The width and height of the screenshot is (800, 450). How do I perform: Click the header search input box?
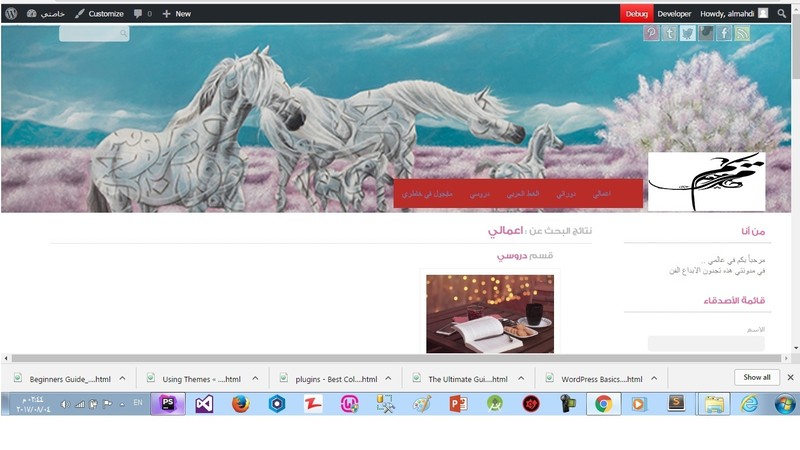point(94,34)
